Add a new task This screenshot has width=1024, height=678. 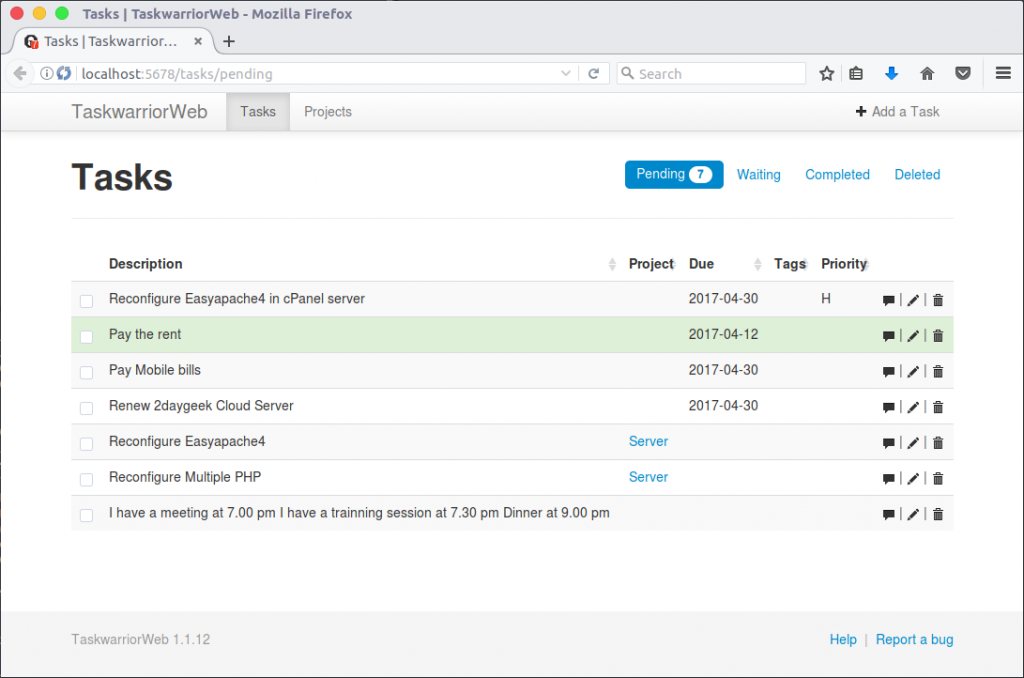pos(896,111)
